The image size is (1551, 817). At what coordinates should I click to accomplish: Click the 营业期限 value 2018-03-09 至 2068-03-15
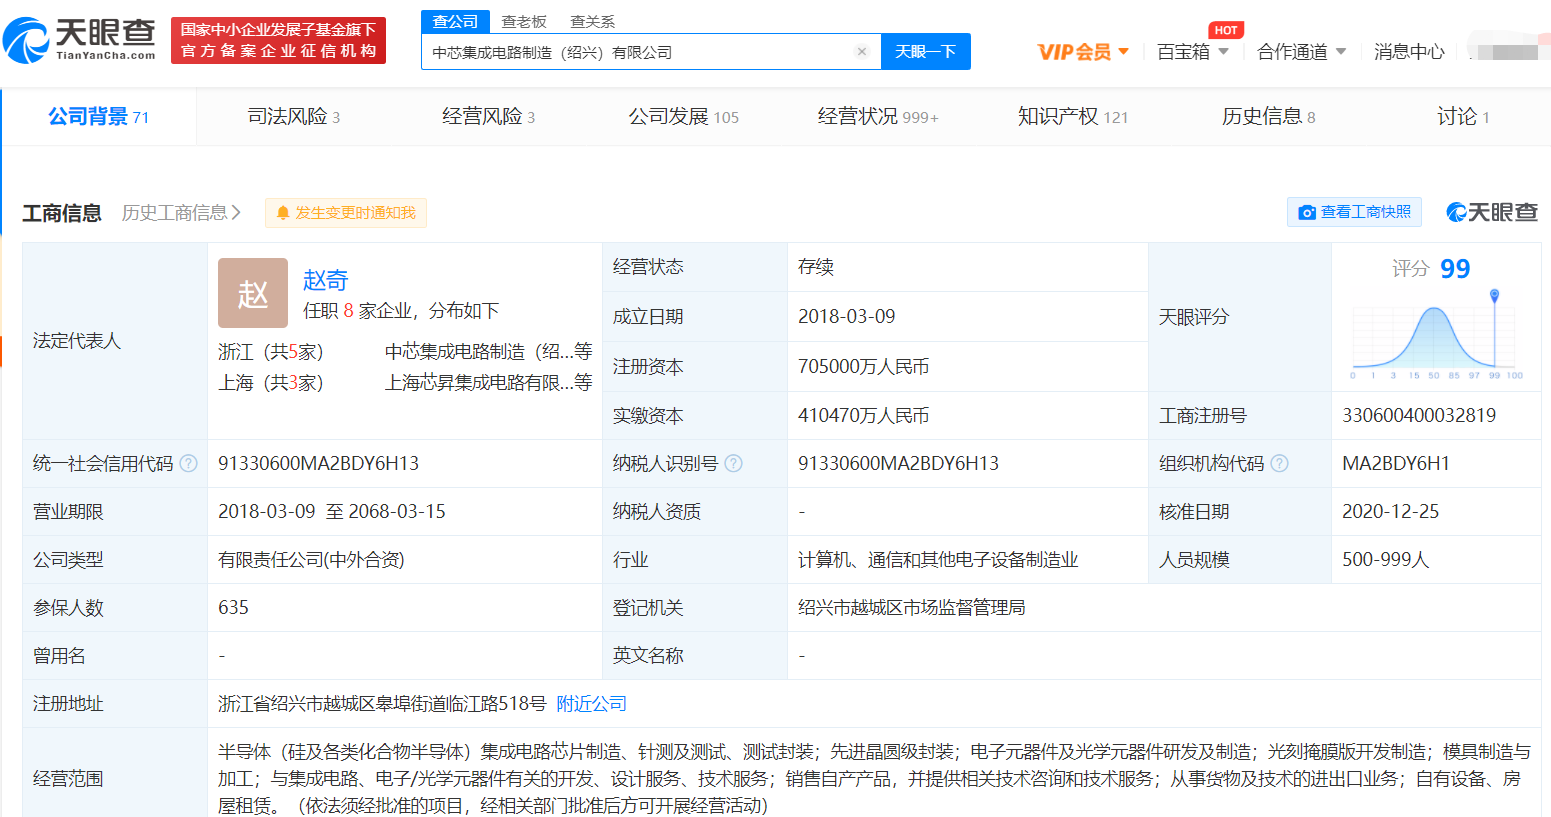[x=332, y=512]
